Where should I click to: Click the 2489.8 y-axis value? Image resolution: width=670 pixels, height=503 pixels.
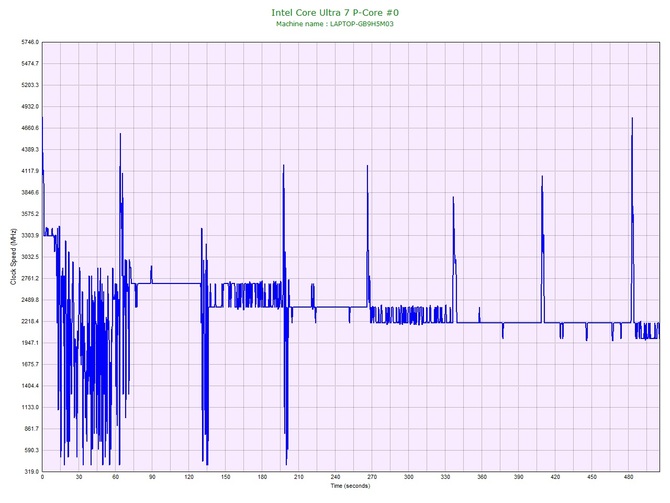pos(30,300)
